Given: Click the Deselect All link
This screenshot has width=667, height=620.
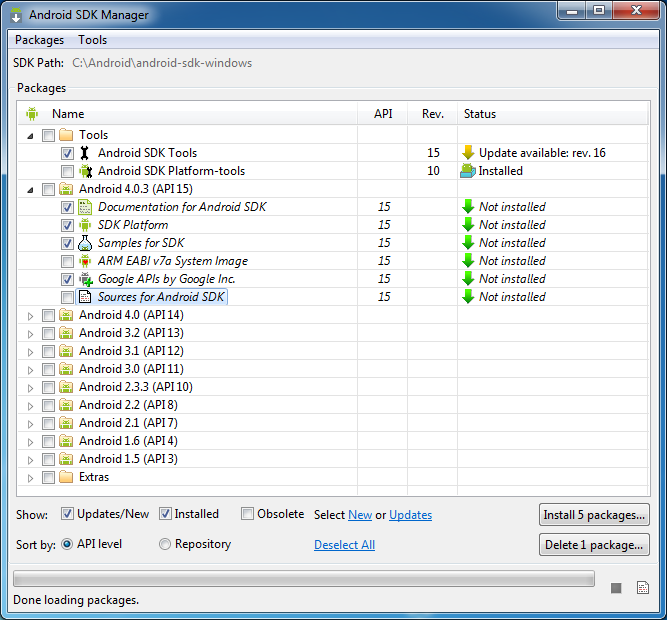Looking at the screenshot, I should pyautogui.click(x=345, y=545).
